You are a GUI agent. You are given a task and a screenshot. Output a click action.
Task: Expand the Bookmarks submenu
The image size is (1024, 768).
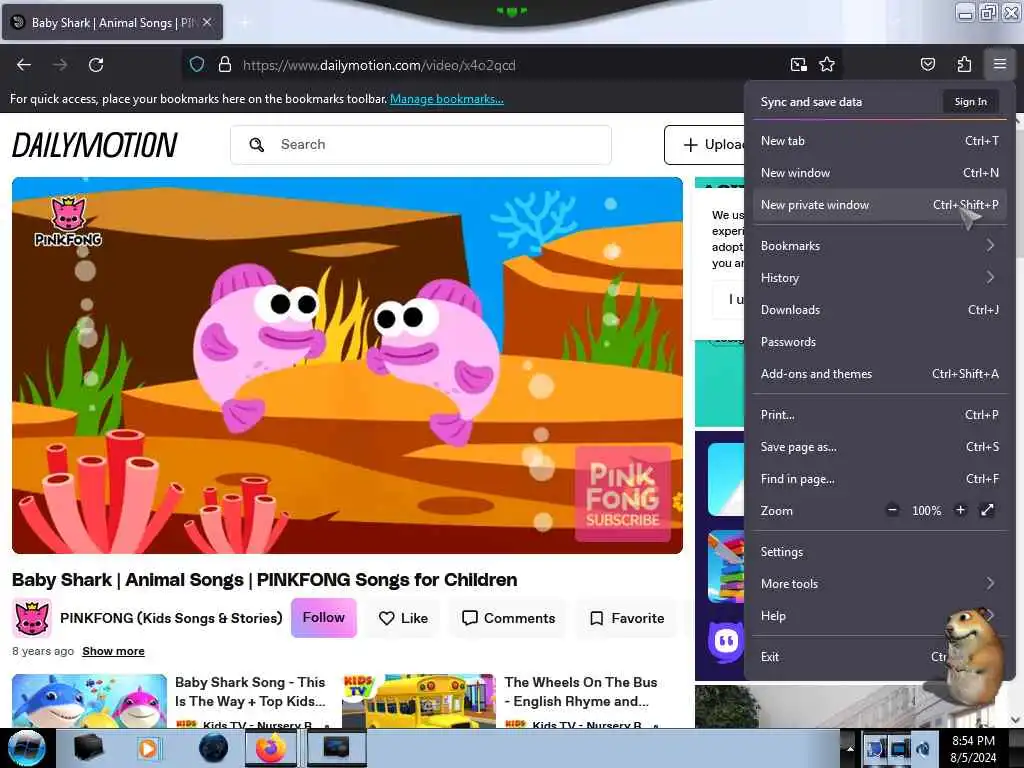pyautogui.click(x=880, y=246)
